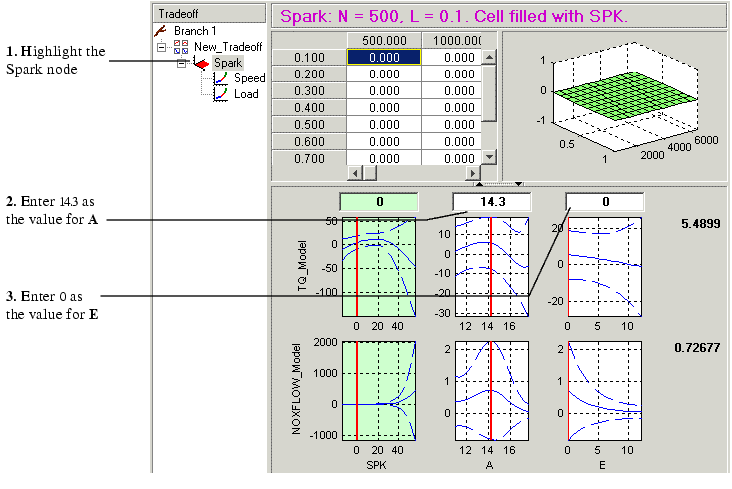
Task: Click the 0.500 row header
Action: [309, 125]
